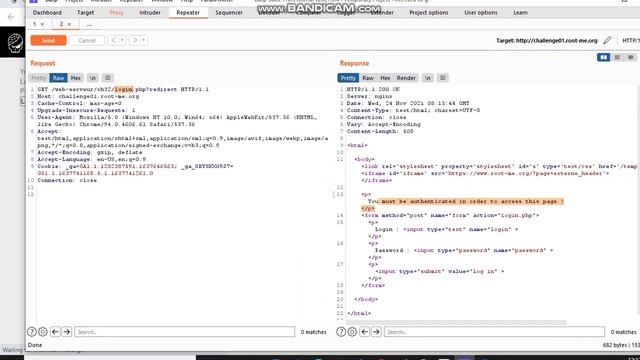This screenshot has height=360, width=640.
Task: Switch to top-bottom layout view
Action: pos(617,57)
